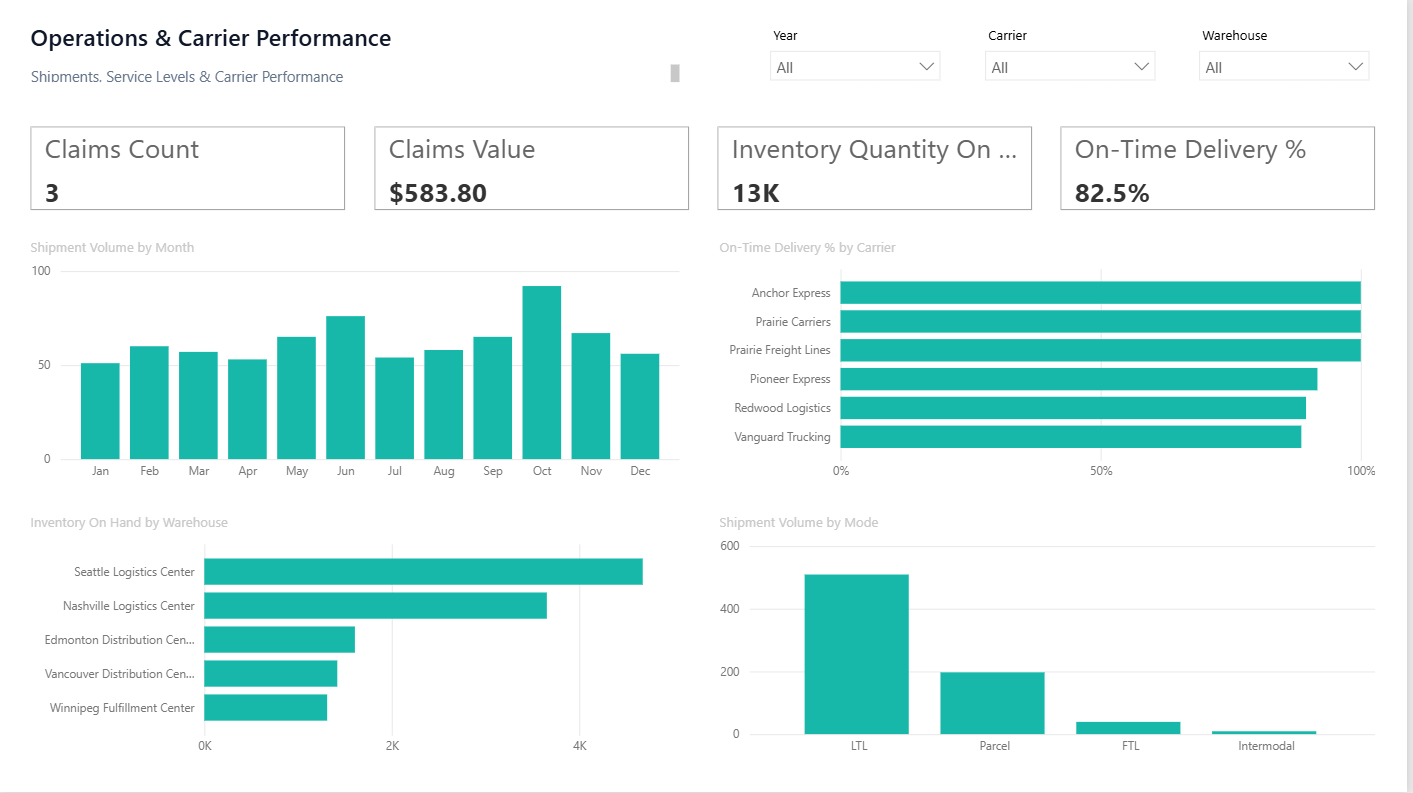Select the May shipment volume bar
1413x793 pixels.
[296, 398]
